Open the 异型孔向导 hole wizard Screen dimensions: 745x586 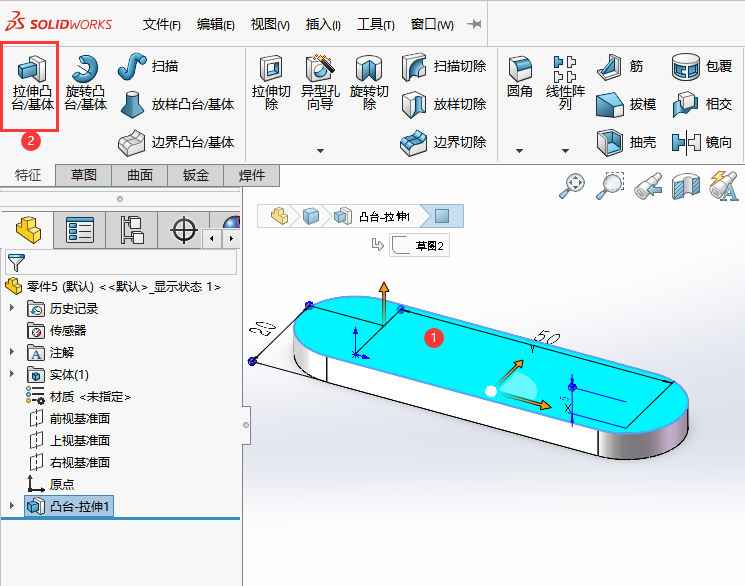(320, 84)
